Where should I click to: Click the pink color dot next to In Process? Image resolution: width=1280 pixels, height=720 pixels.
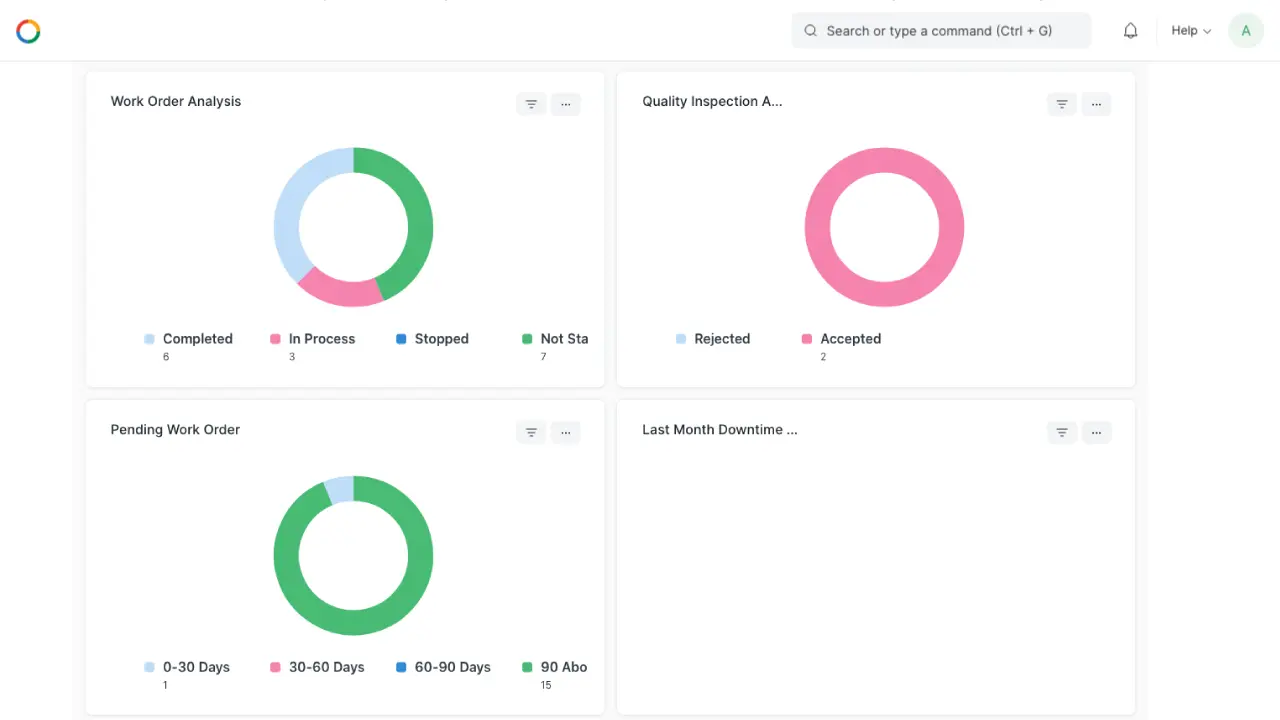tap(275, 339)
